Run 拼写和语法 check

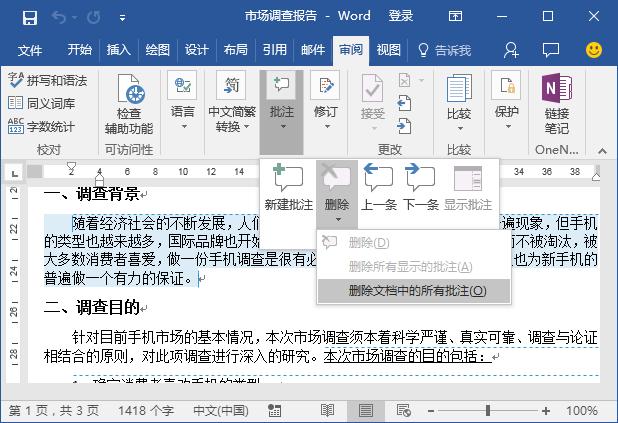point(48,81)
